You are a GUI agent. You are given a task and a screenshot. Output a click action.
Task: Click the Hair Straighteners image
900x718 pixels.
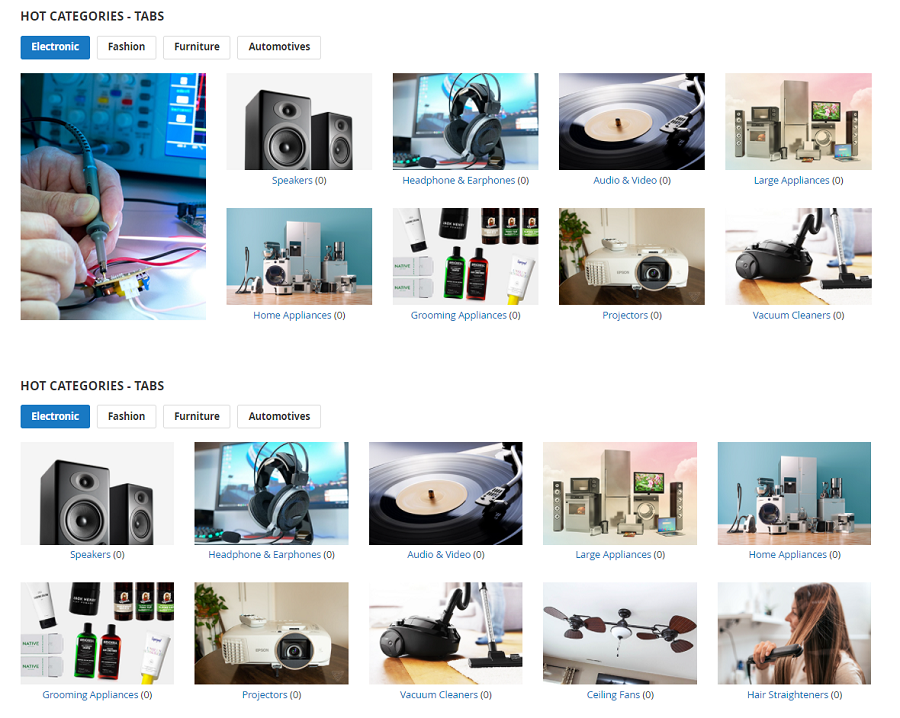pyautogui.click(x=794, y=633)
